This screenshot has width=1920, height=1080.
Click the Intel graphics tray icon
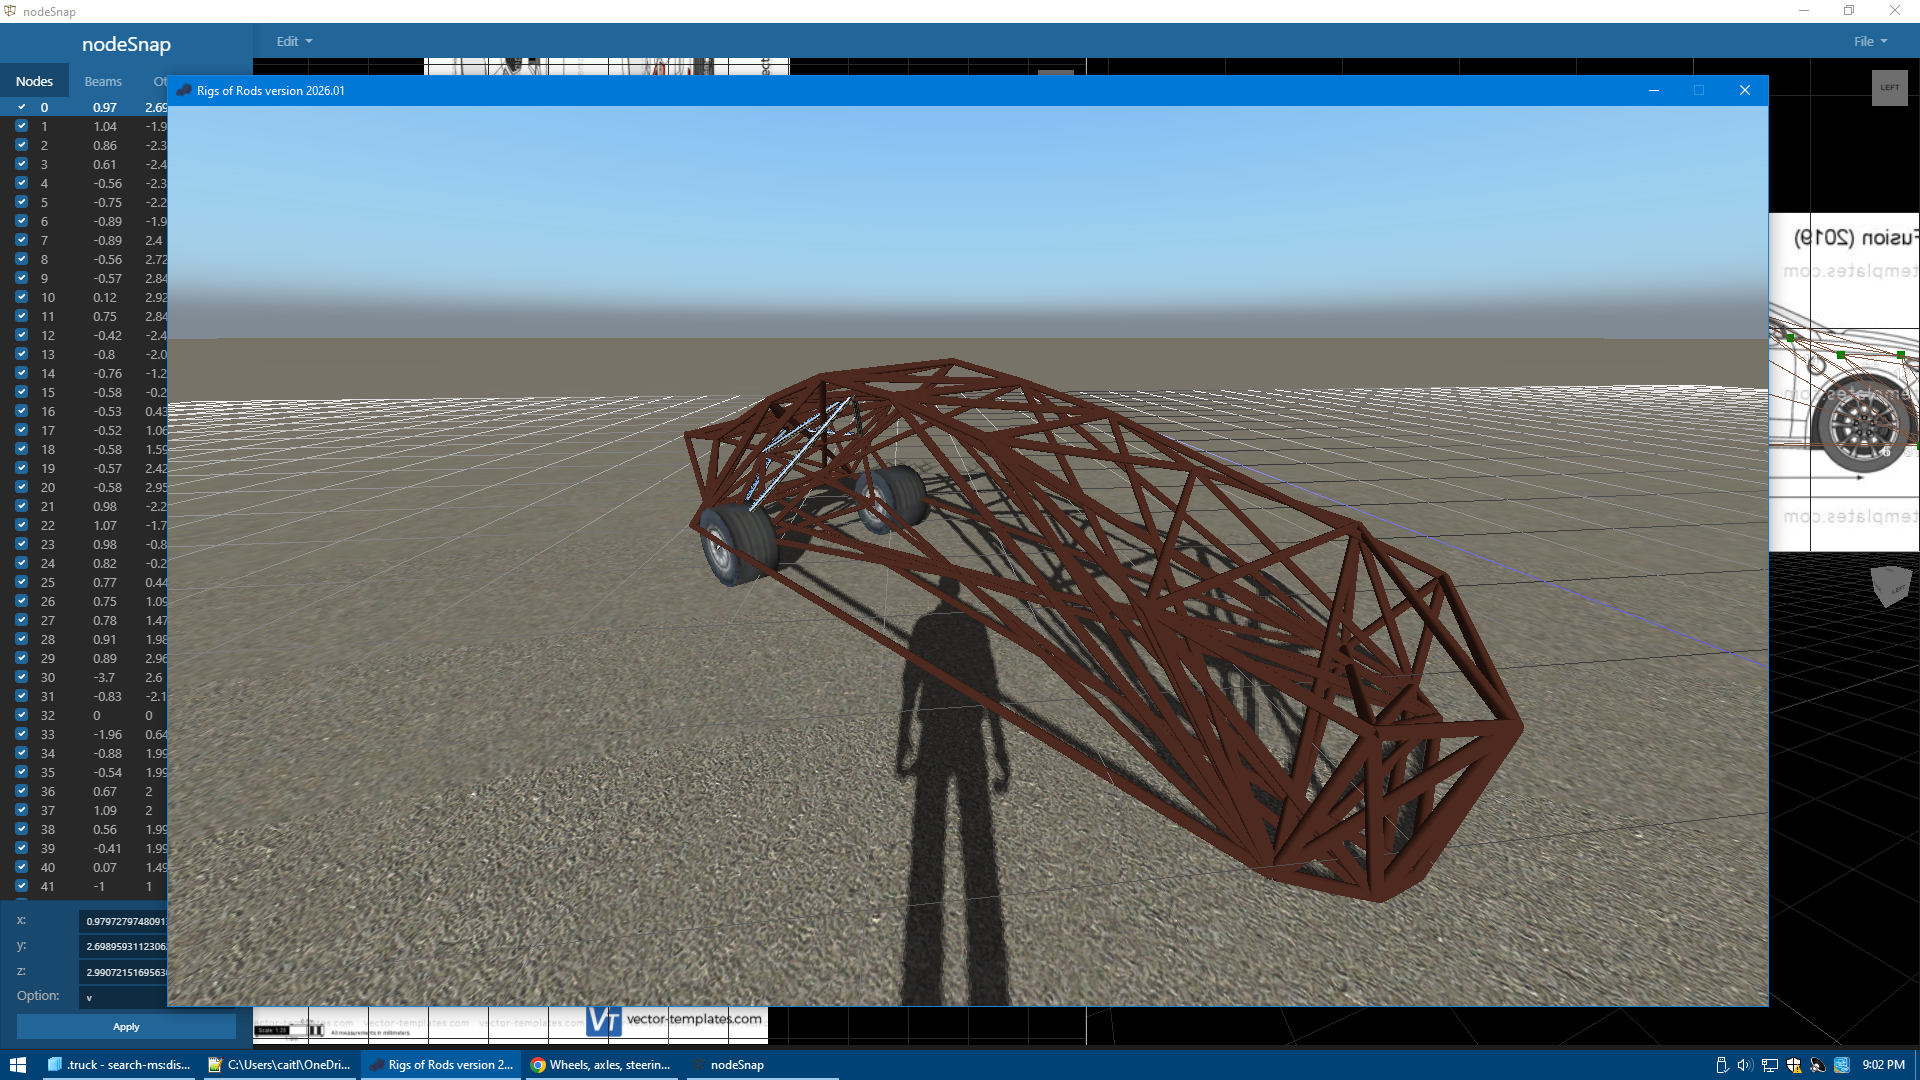point(1842,1065)
